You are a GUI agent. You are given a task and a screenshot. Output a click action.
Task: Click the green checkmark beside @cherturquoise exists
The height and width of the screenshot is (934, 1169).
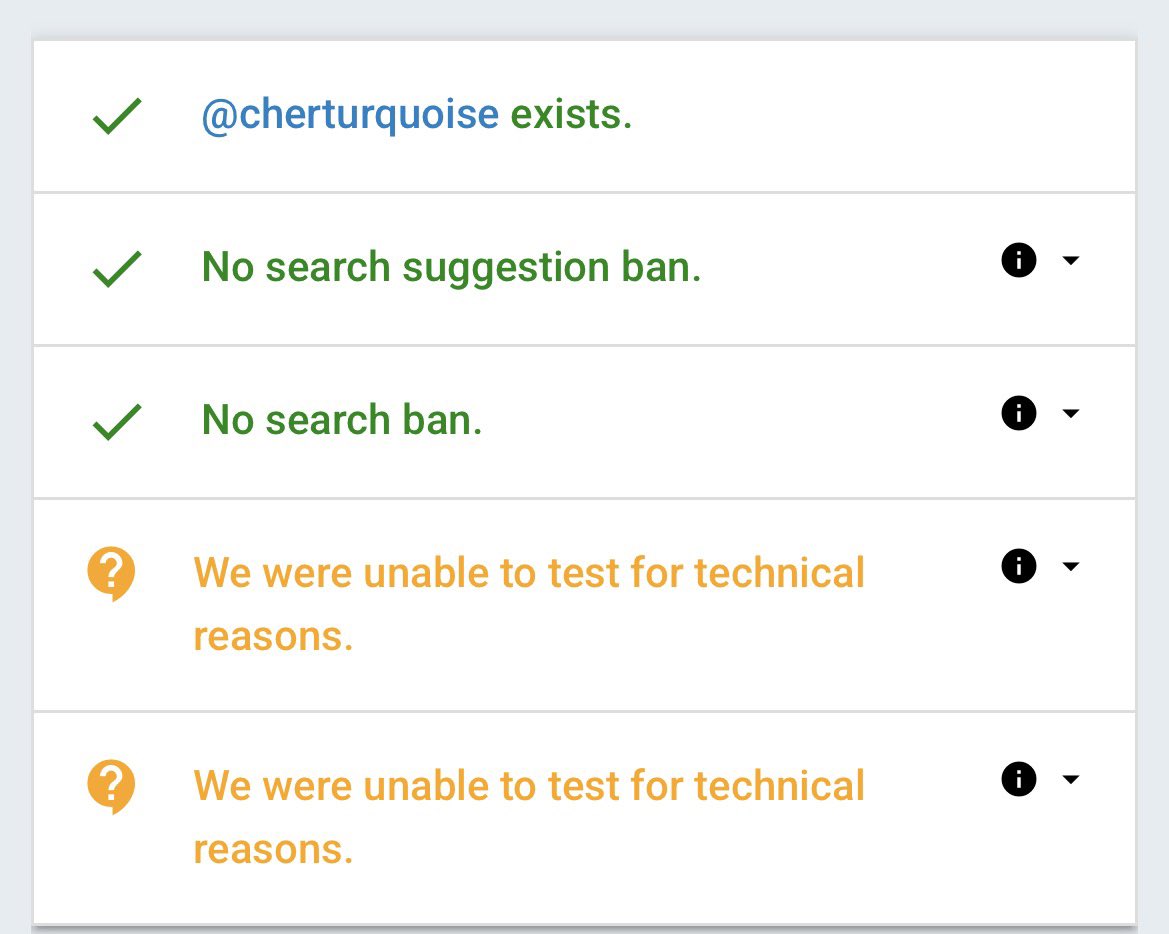(x=117, y=117)
